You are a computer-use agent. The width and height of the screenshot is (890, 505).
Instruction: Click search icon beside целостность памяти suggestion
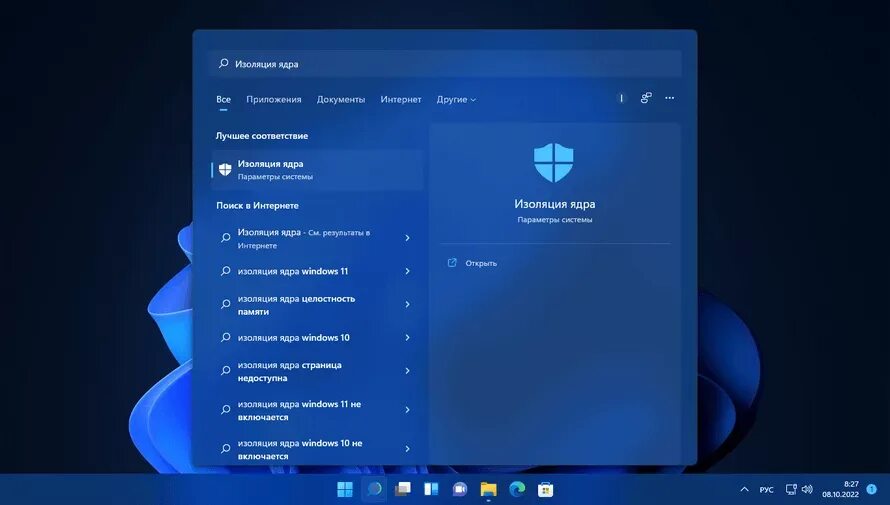pos(225,305)
